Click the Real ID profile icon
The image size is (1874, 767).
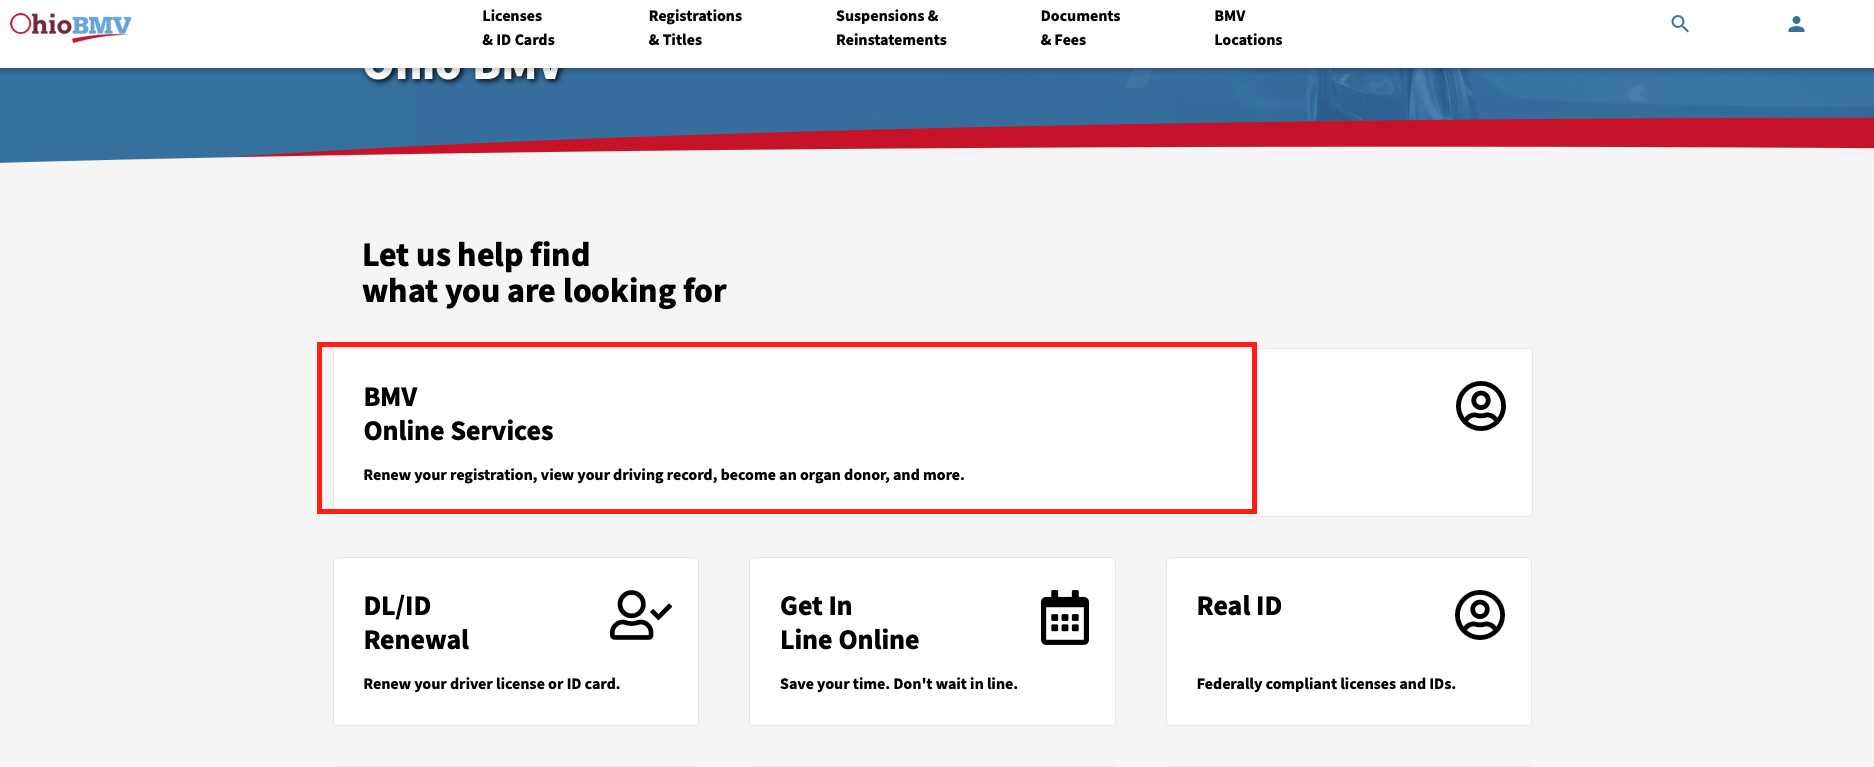1479,615
